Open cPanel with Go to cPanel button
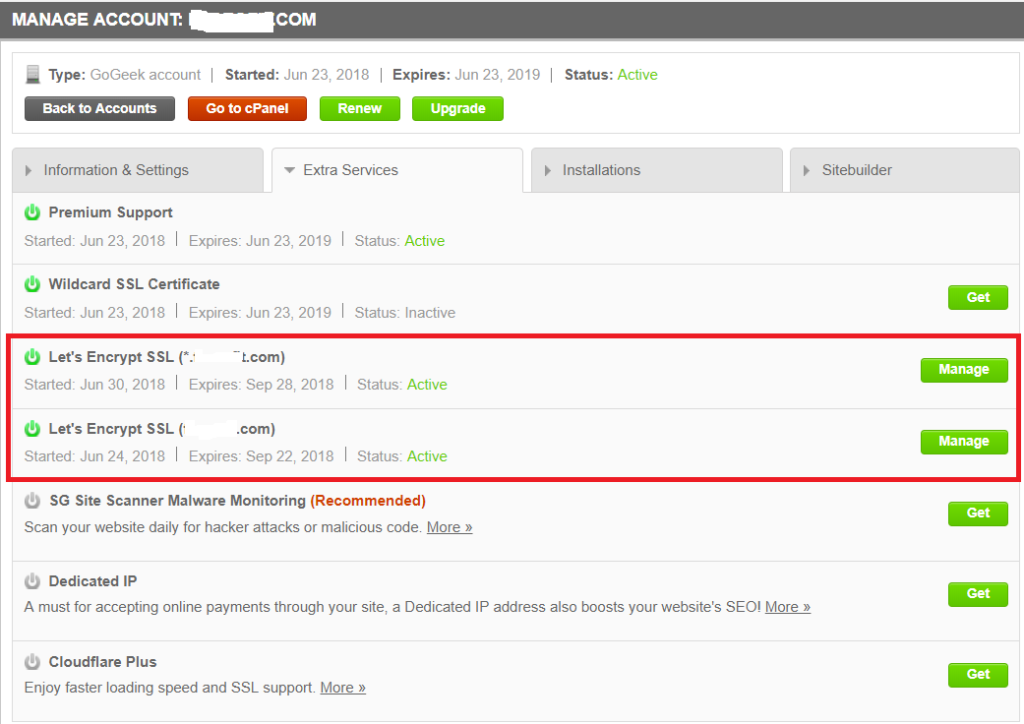 coord(247,108)
